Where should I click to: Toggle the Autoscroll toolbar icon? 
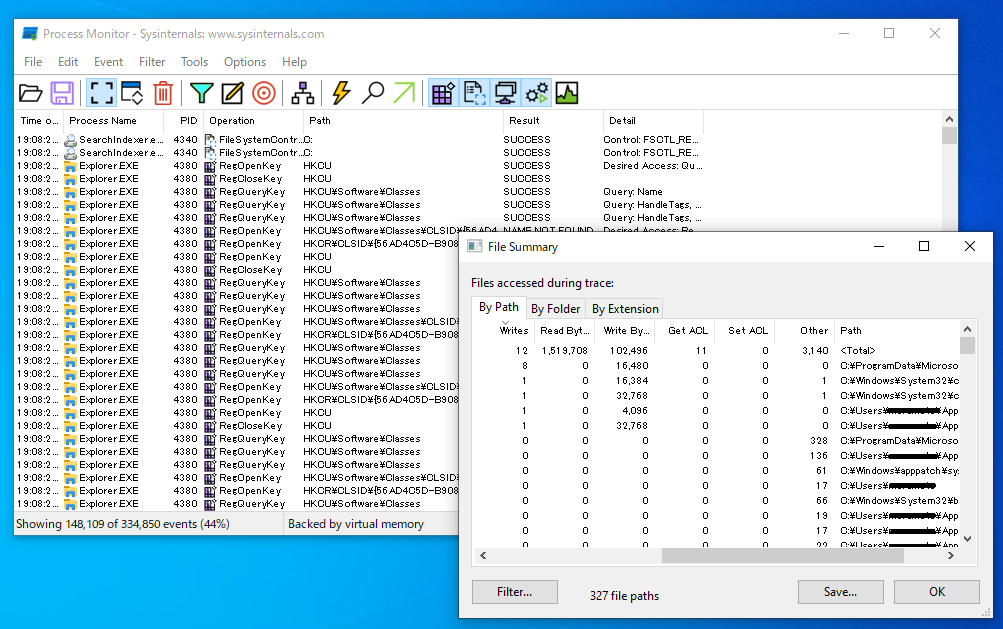click(x=132, y=93)
